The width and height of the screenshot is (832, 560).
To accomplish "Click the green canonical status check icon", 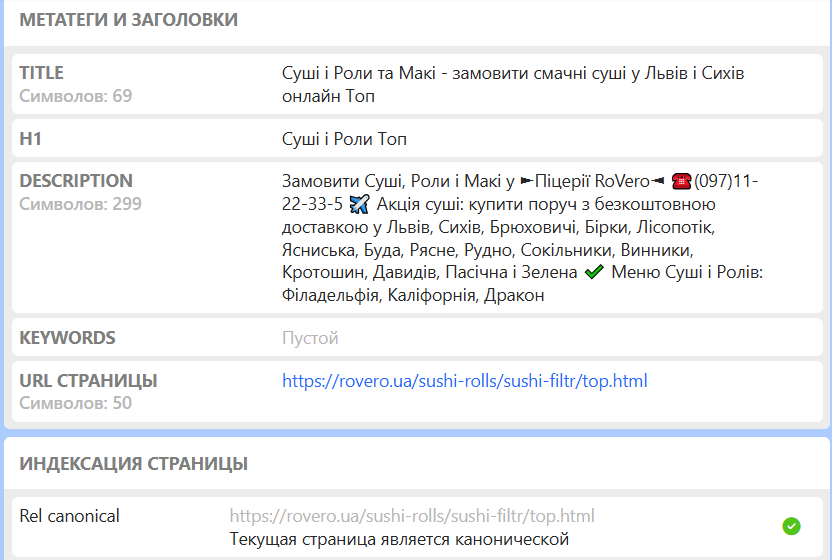I will (791, 526).
